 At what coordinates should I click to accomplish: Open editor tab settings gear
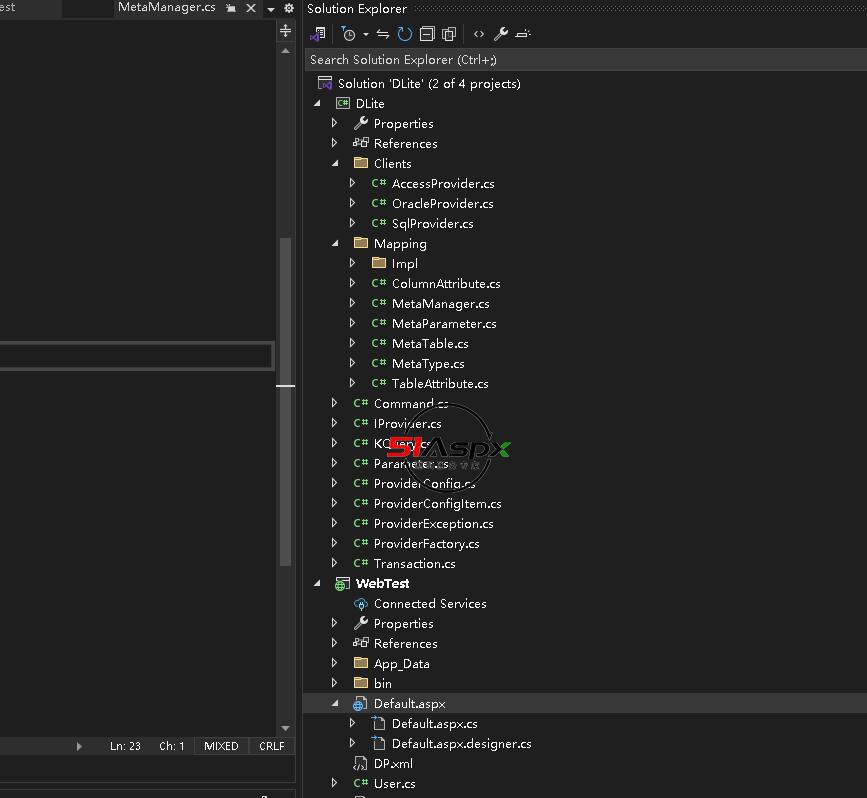point(289,8)
